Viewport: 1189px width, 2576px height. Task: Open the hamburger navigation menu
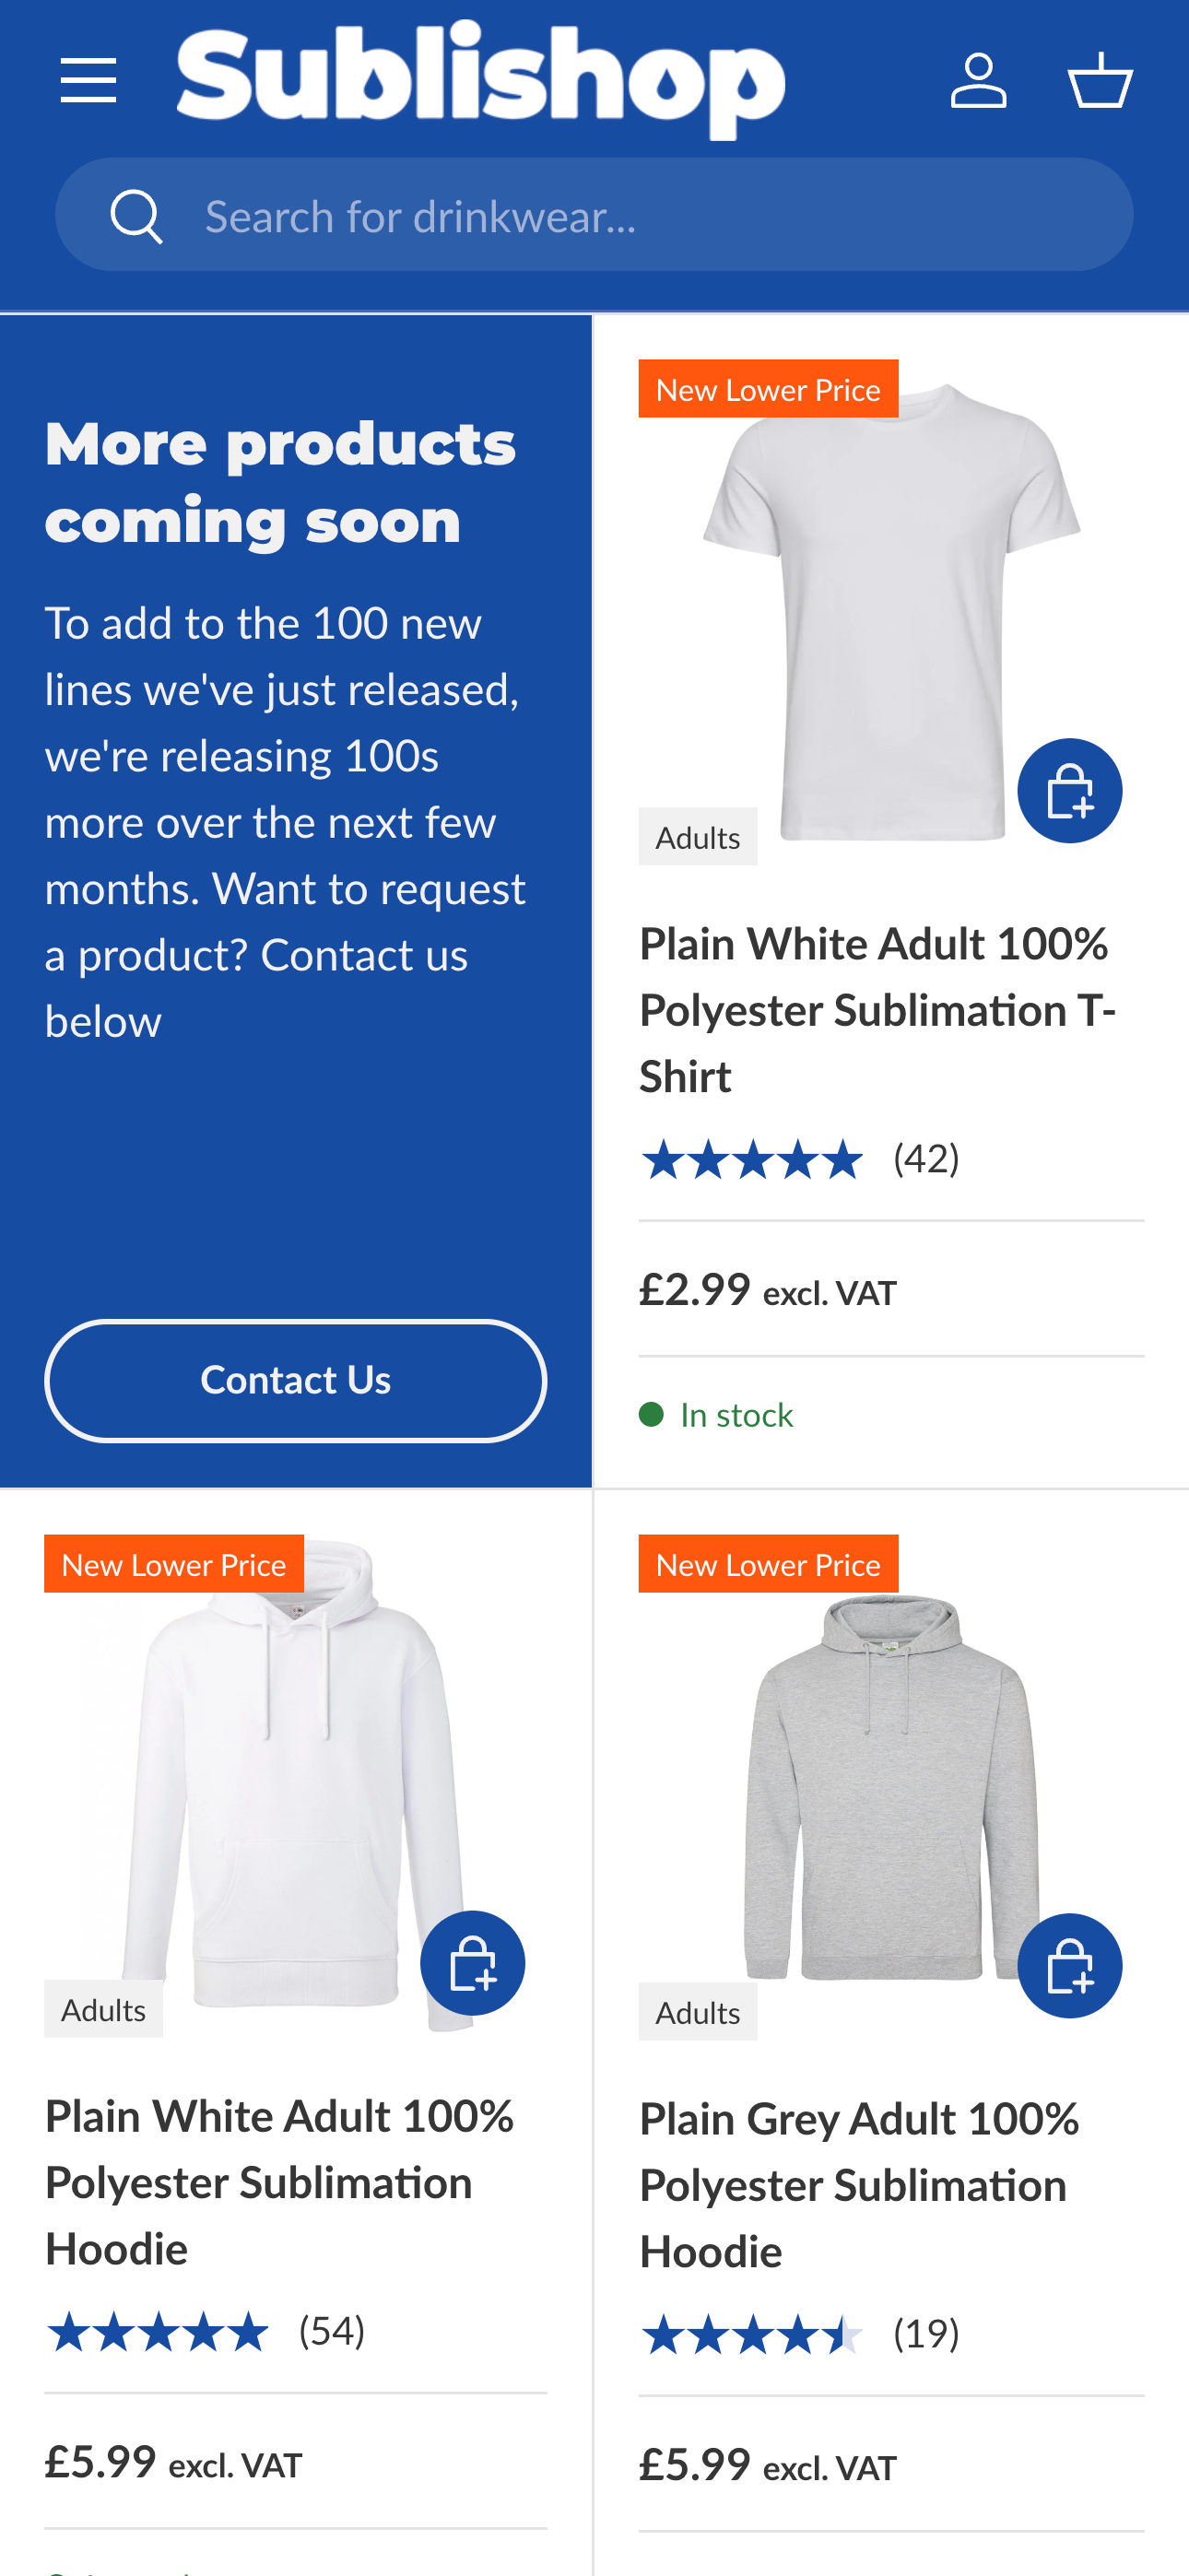click(x=88, y=80)
